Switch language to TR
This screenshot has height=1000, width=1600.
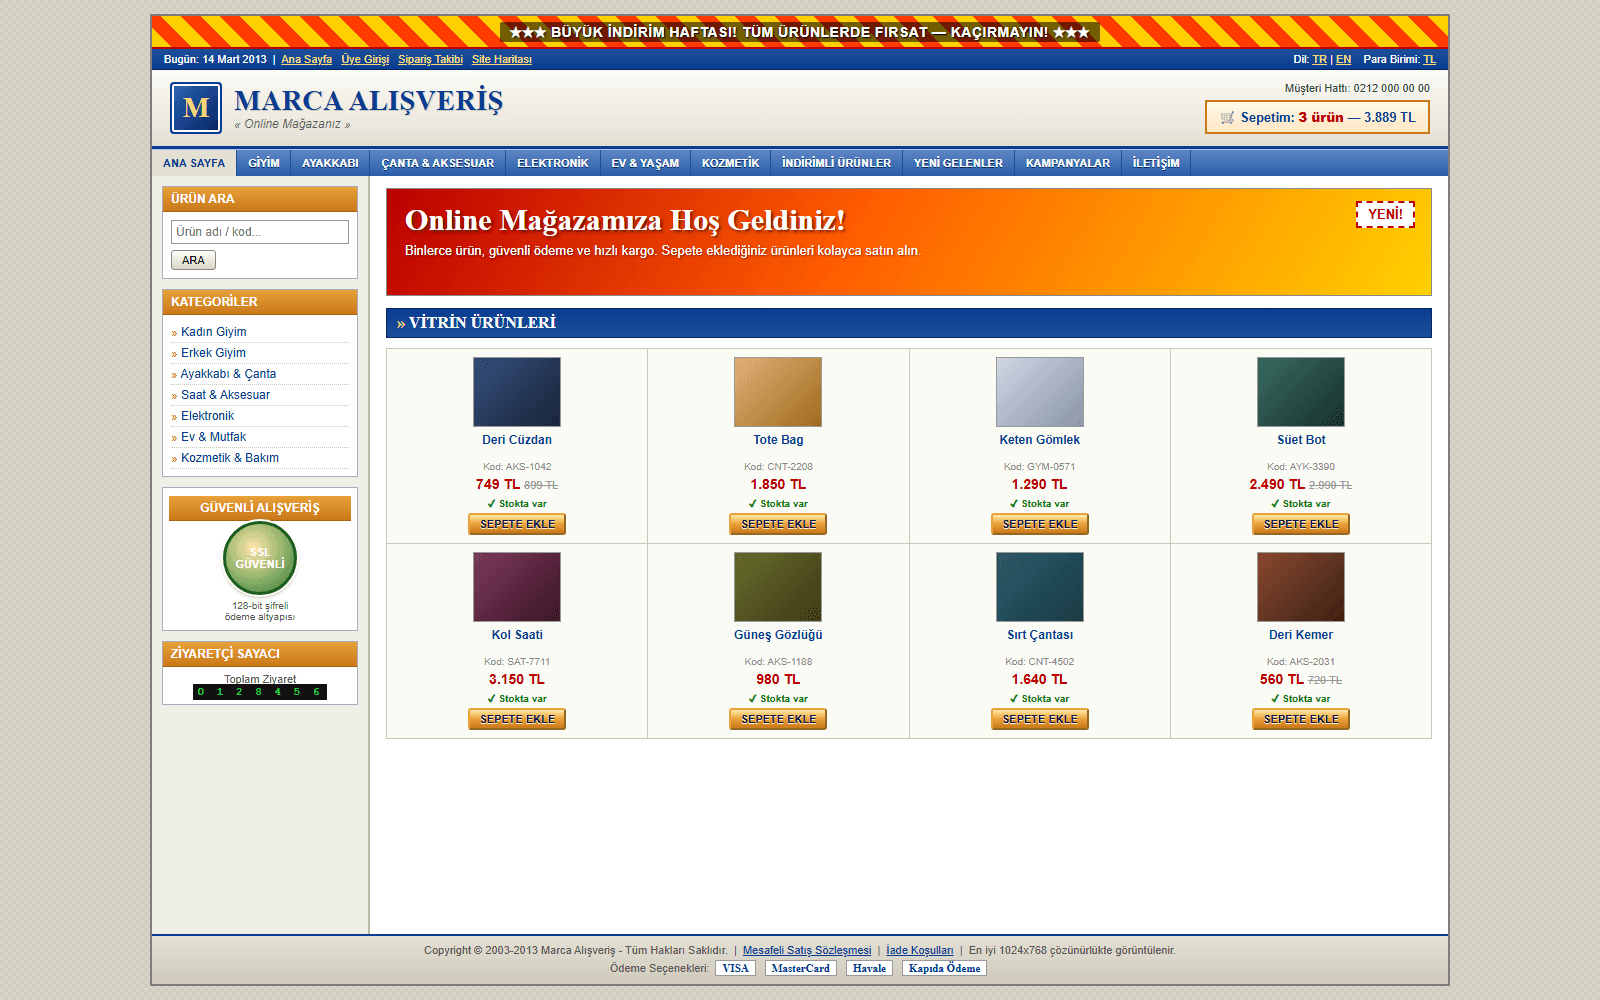coord(1319,59)
